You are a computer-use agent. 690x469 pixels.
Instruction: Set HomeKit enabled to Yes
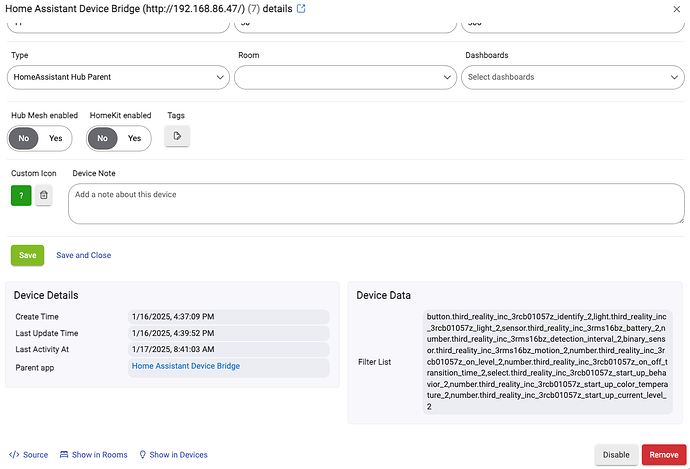pyautogui.click(x=134, y=138)
